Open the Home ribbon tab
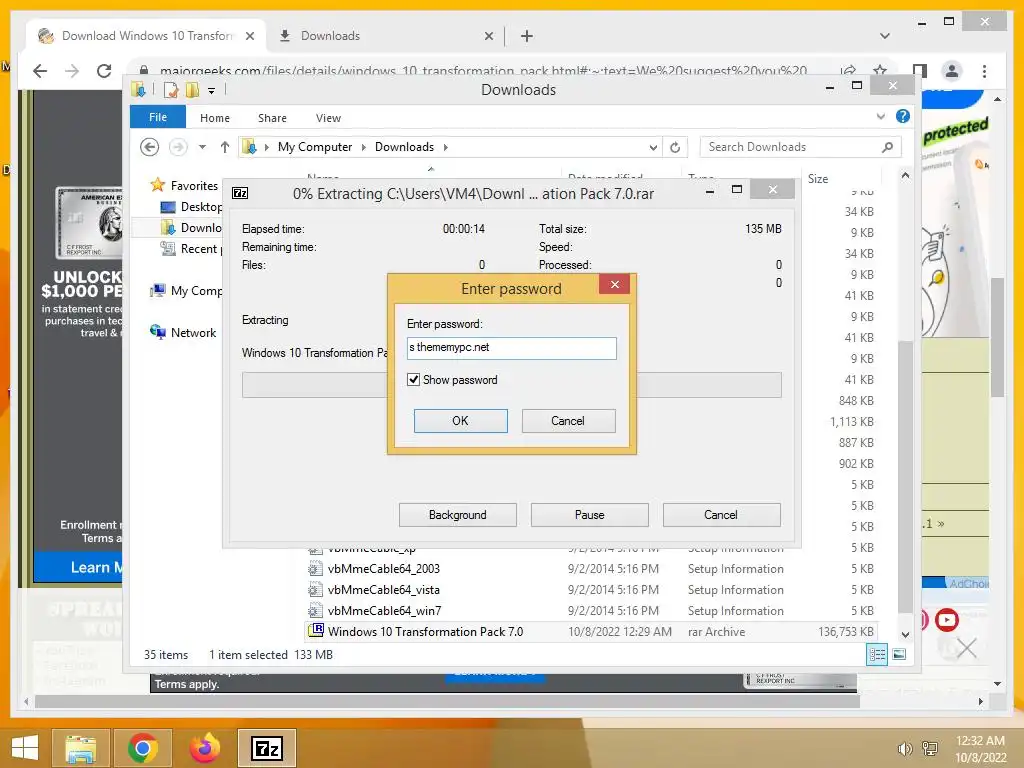 (215, 118)
